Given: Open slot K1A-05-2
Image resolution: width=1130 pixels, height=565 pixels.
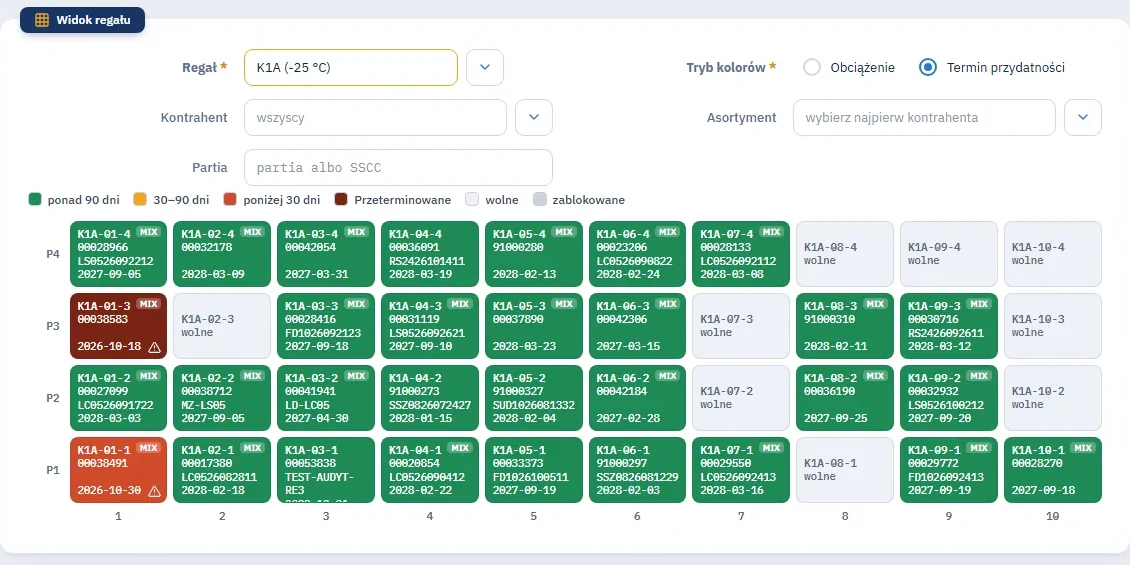Looking at the screenshot, I should (533, 398).
